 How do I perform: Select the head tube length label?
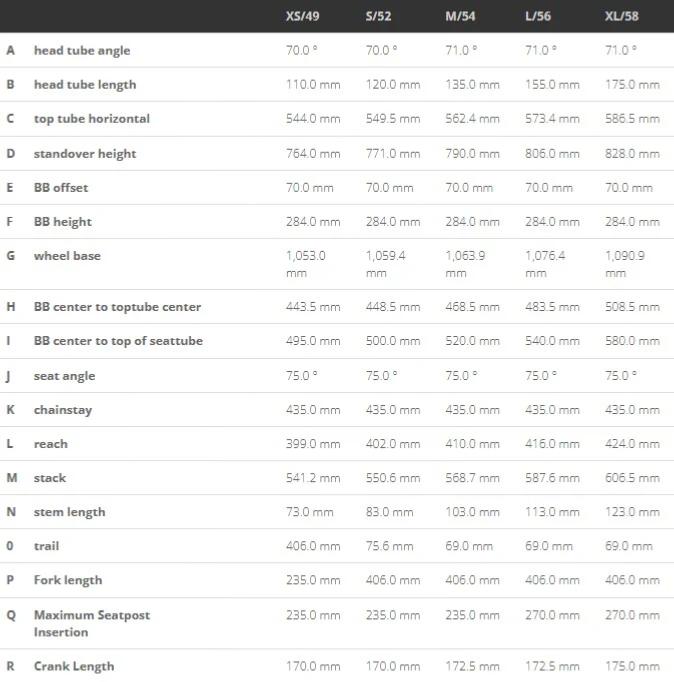pyautogui.click(x=85, y=85)
